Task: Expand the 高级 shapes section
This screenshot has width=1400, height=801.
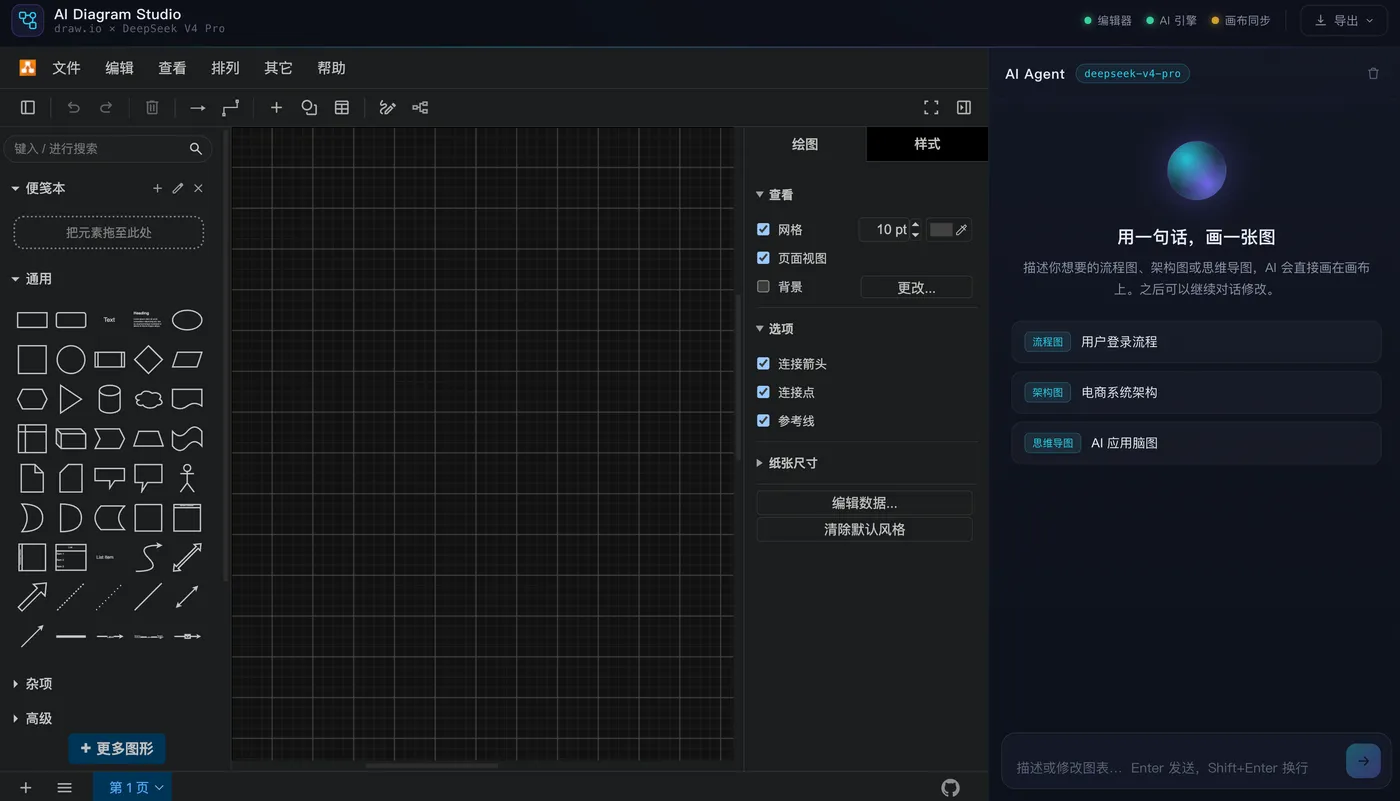Action: pos(31,718)
